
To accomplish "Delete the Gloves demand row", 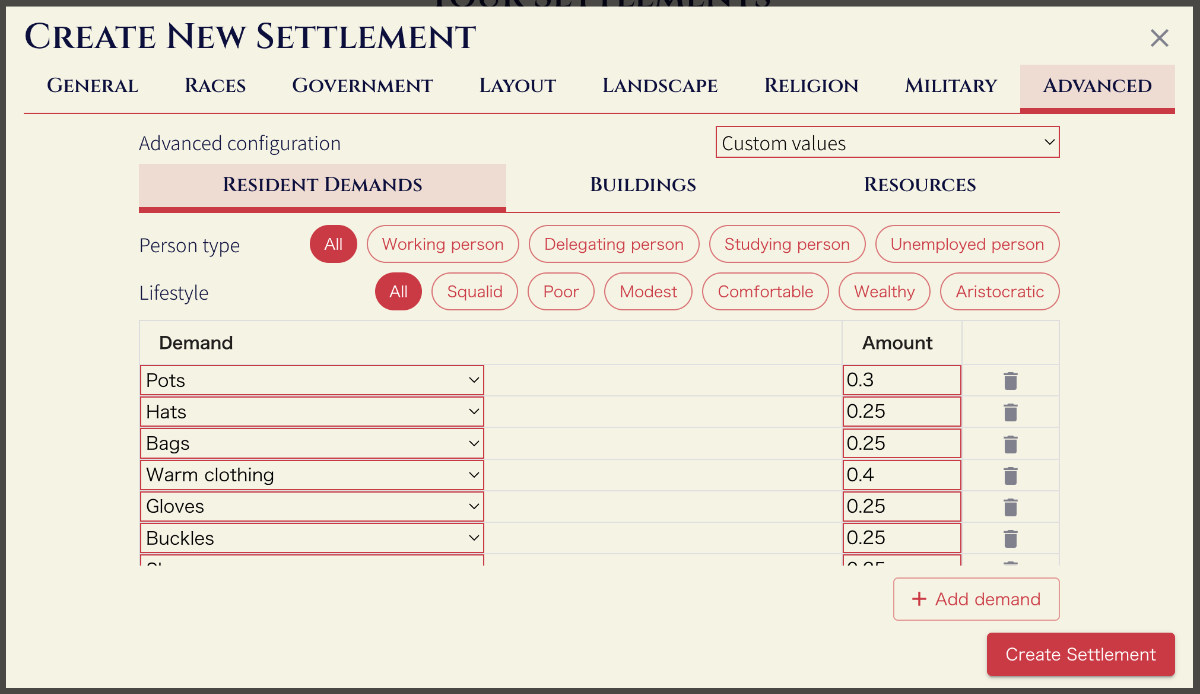I will [1010, 507].
